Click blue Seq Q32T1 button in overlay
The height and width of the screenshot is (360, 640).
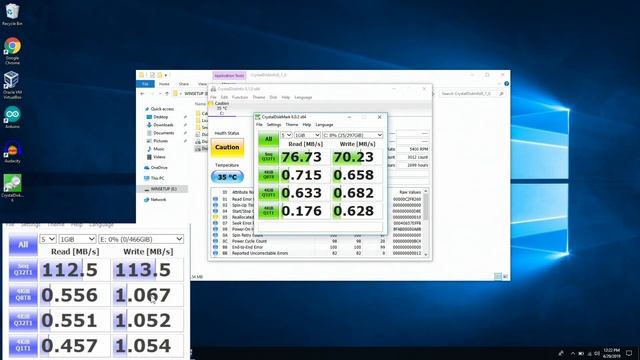(23, 270)
